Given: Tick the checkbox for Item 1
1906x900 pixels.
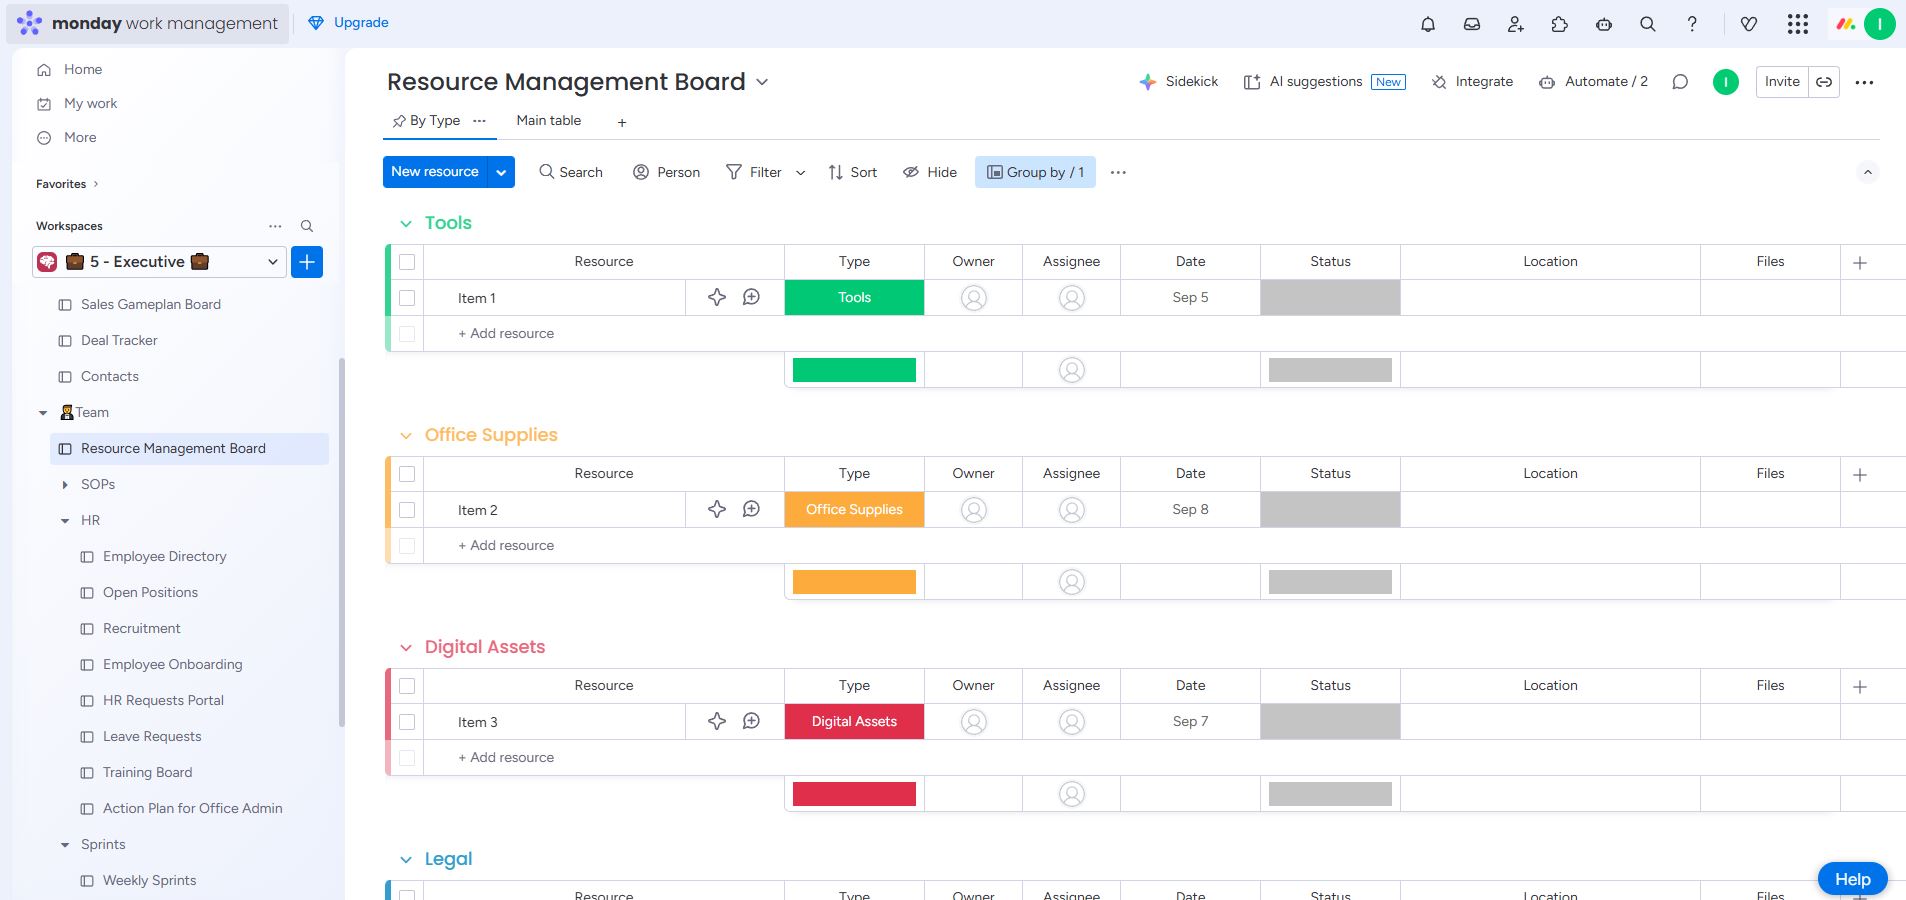Looking at the screenshot, I should 407,298.
